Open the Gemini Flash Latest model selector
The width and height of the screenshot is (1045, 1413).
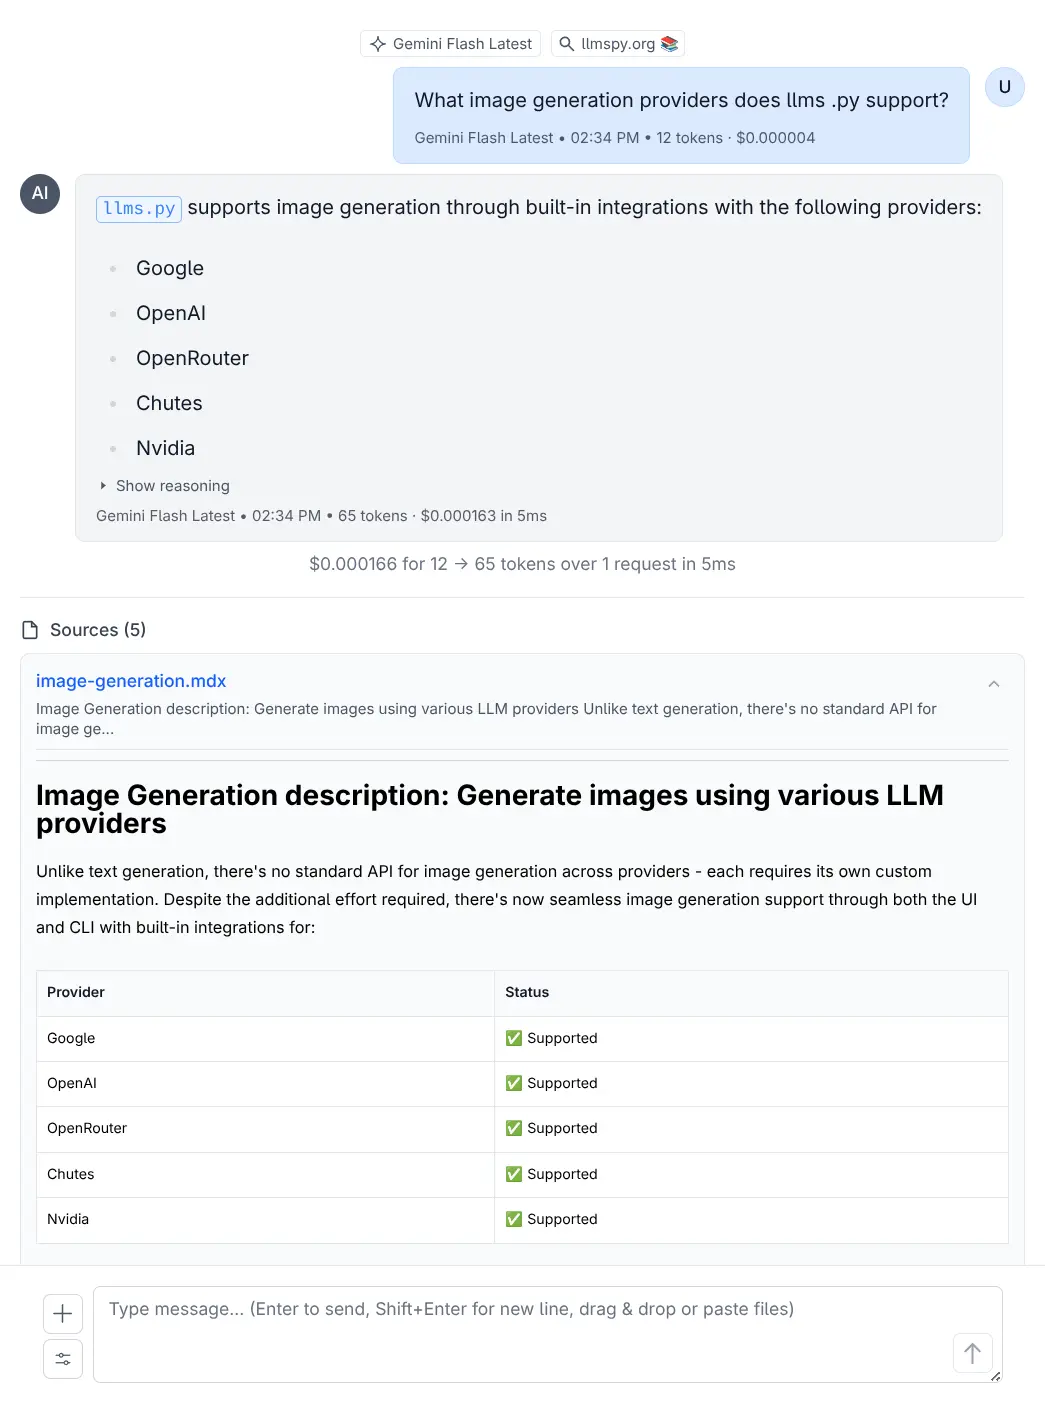coord(451,44)
